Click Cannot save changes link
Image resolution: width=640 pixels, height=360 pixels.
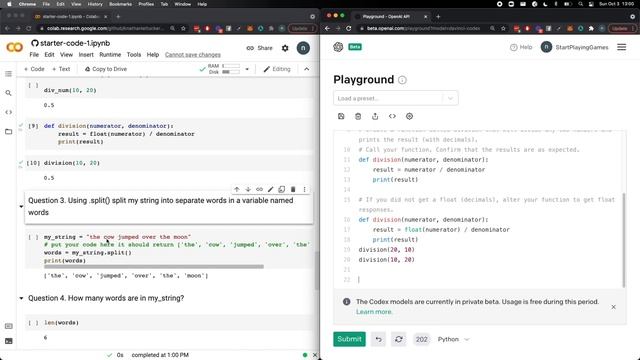point(193,55)
